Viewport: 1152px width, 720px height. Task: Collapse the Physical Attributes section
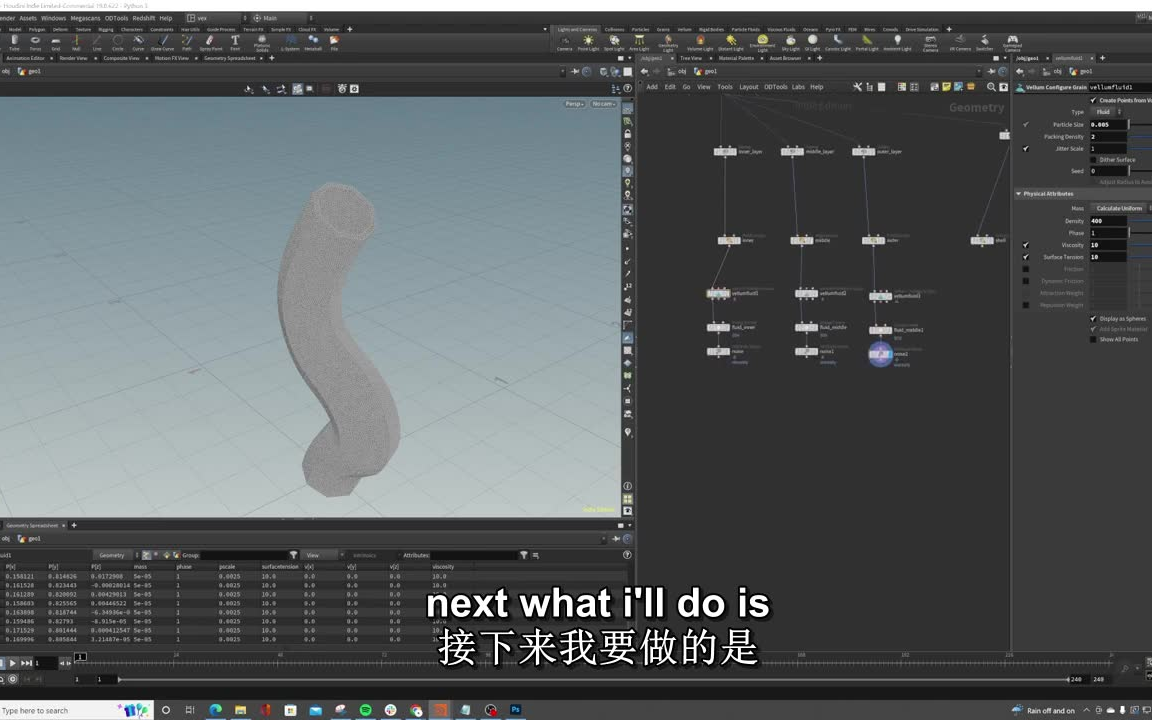(1018, 192)
